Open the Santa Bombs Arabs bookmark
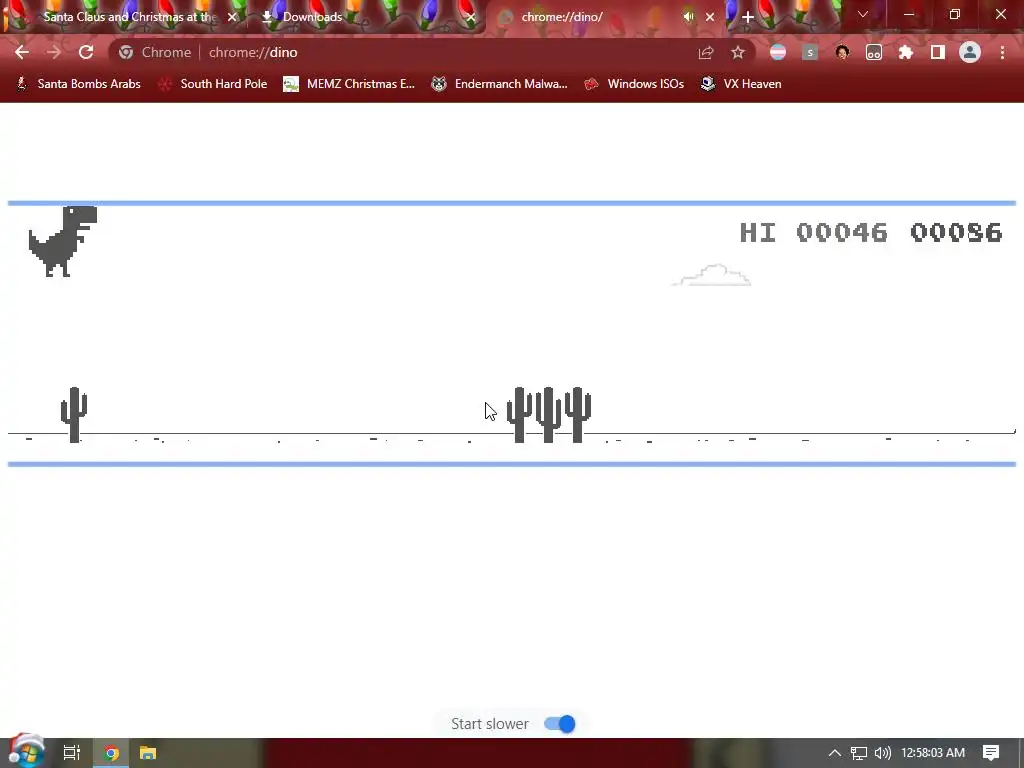 pyautogui.click(x=78, y=84)
